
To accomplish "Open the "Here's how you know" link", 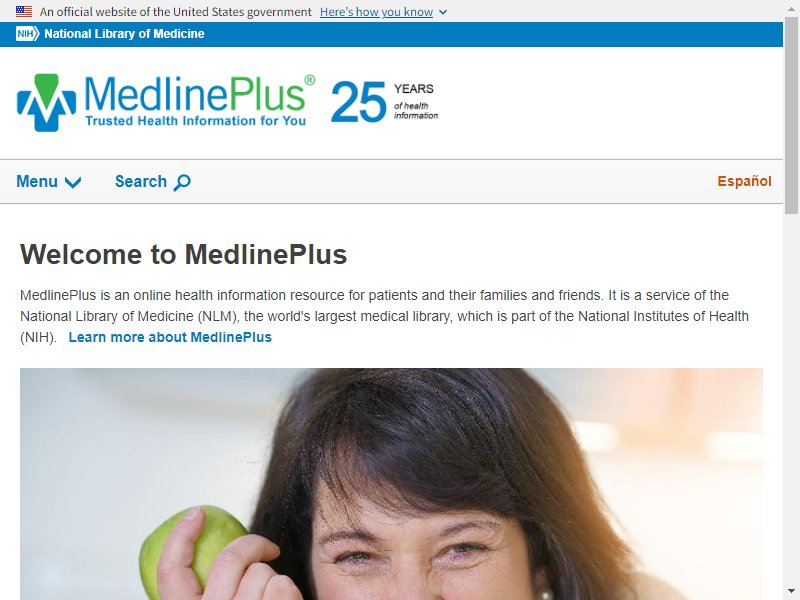I will point(377,12).
